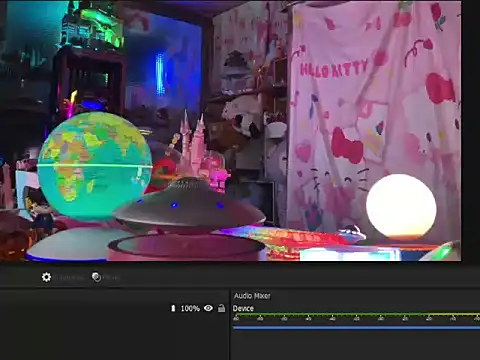The image size is (480, 360).
Task: Click the battery icon beside 100%
Action: 173,308
